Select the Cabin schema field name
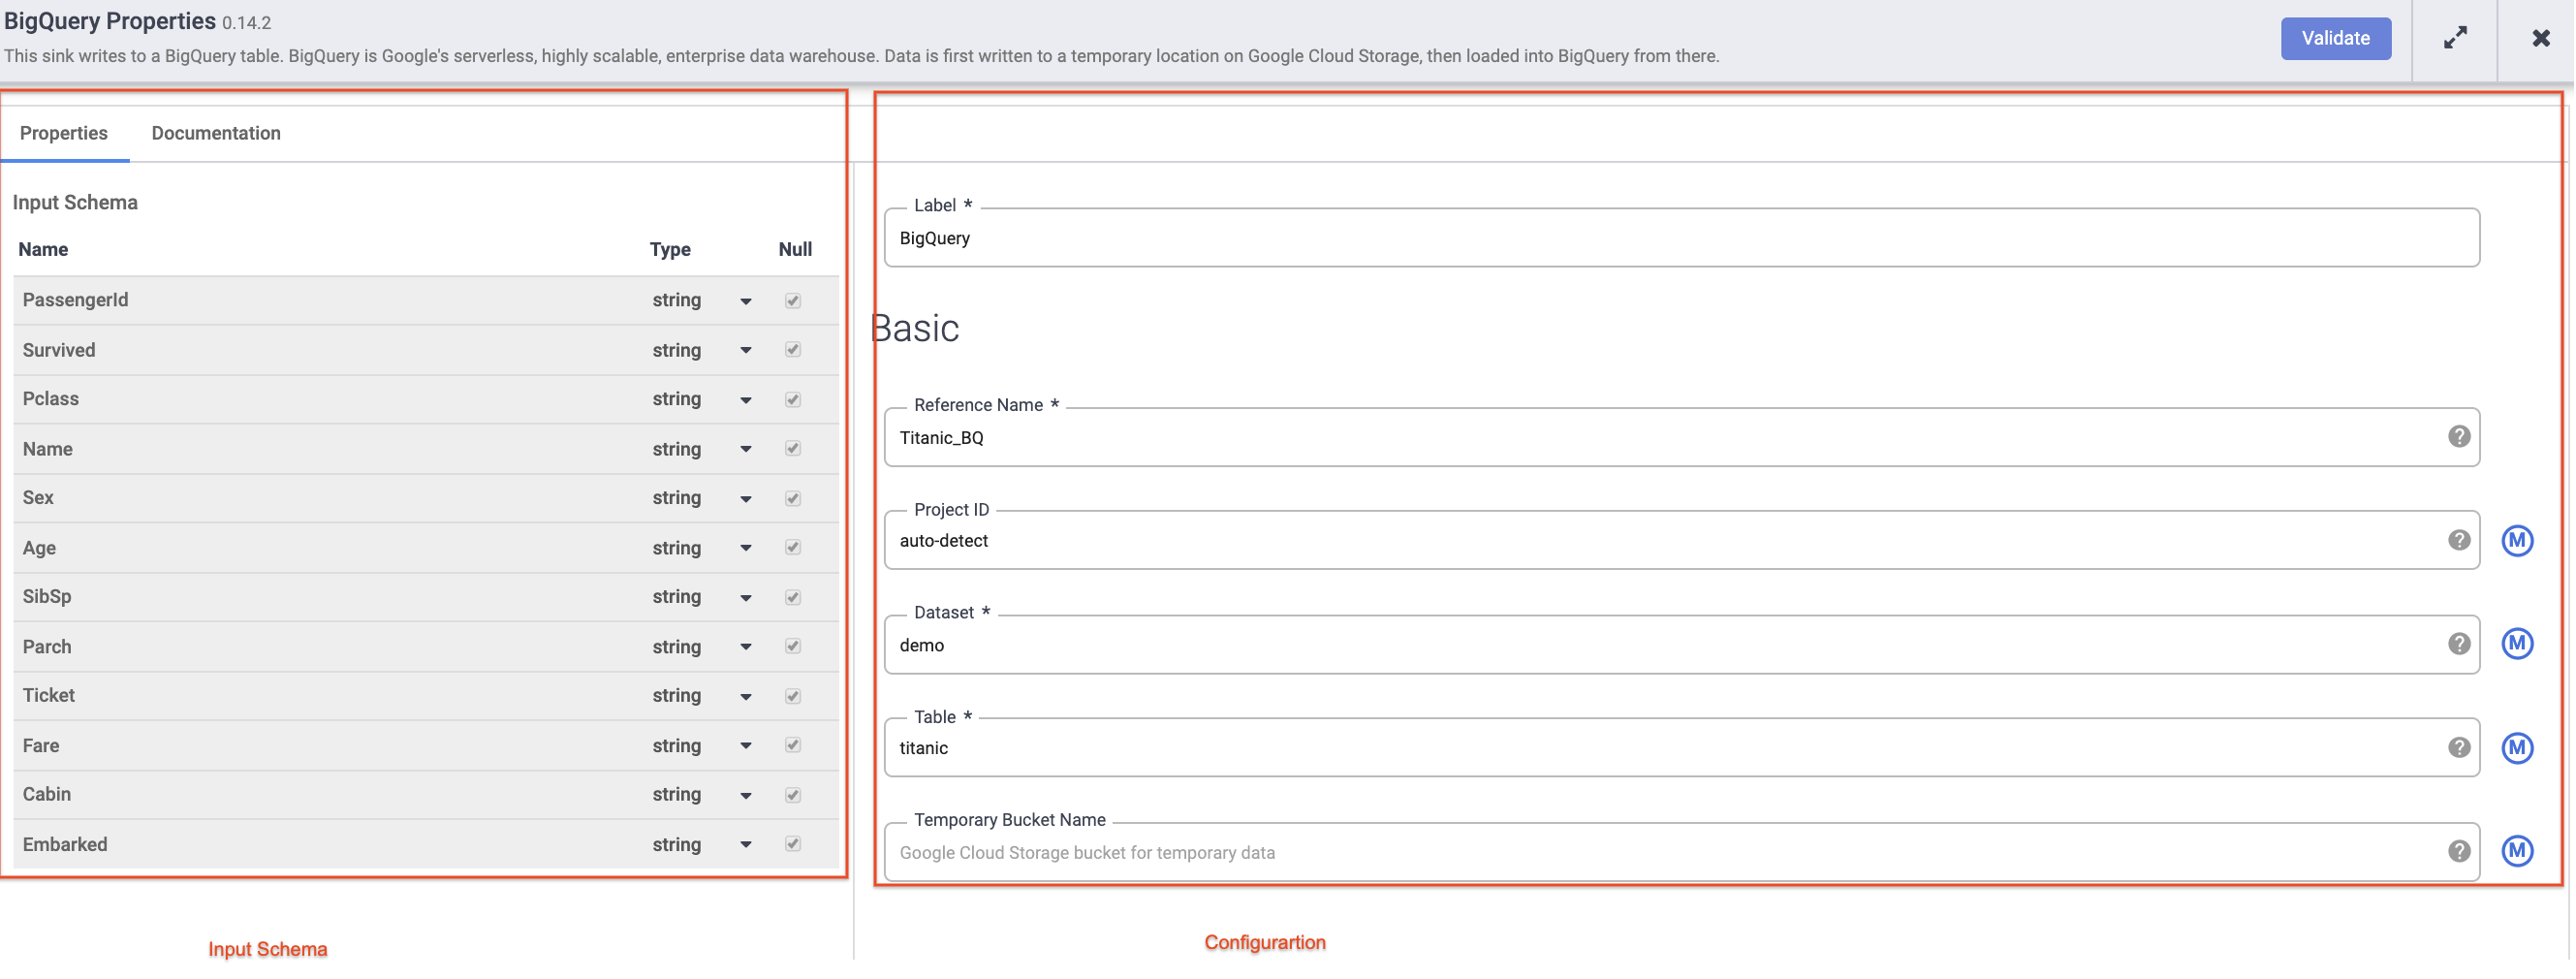The image size is (2576, 979). [x=46, y=795]
